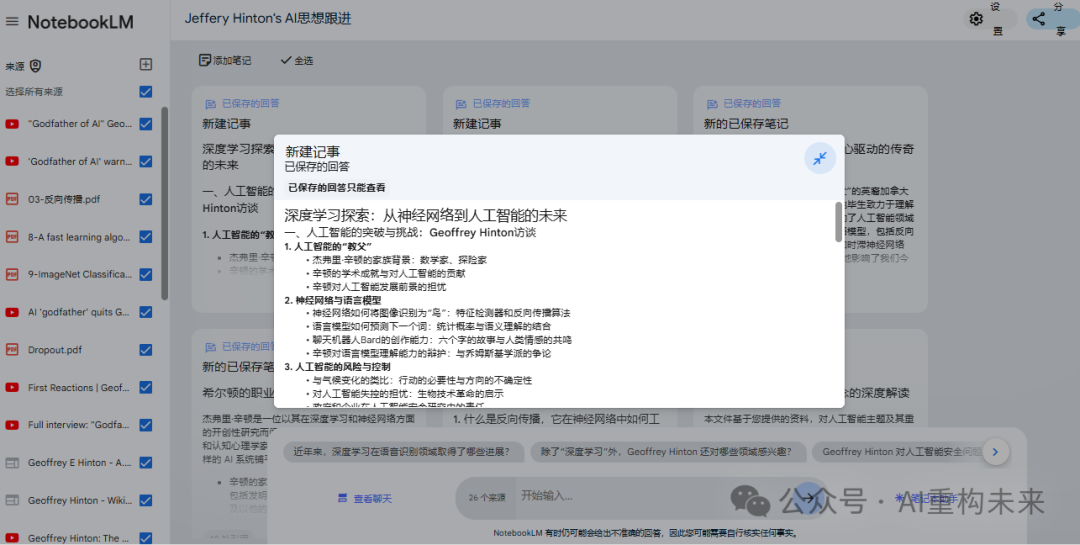Uncheck Geoffrey Hinton - Wiki... checkbox

click(x=145, y=500)
